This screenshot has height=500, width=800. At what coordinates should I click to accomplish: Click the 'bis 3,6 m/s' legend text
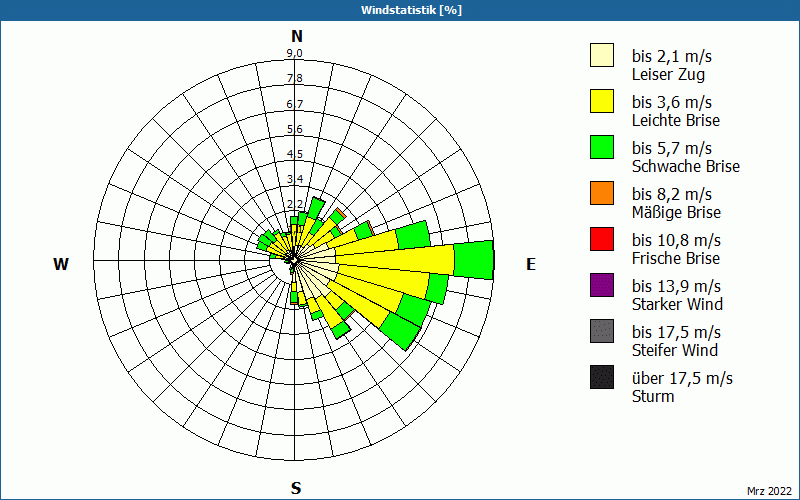tap(671, 102)
